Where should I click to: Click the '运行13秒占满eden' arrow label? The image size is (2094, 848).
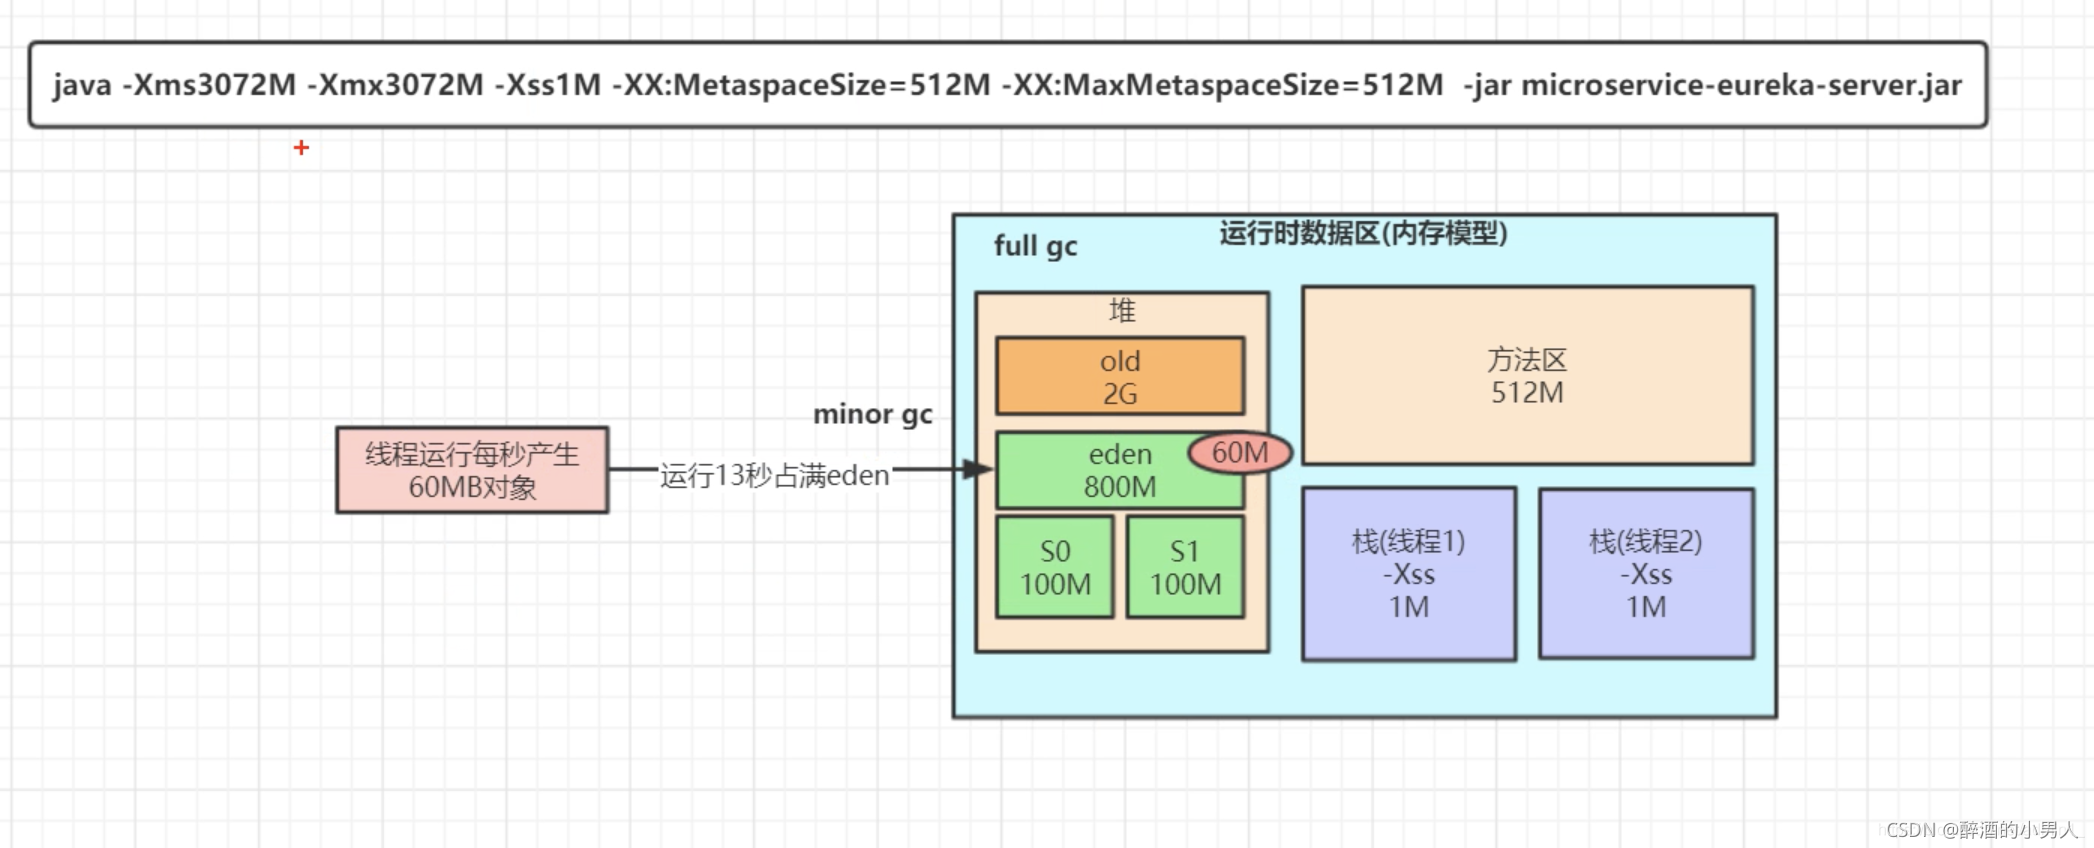pyautogui.click(x=774, y=475)
